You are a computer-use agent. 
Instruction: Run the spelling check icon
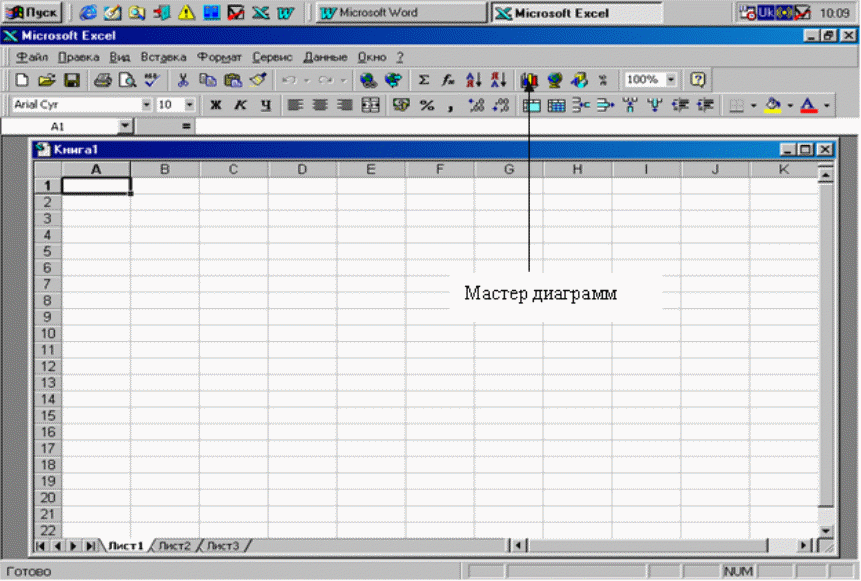[x=152, y=80]
